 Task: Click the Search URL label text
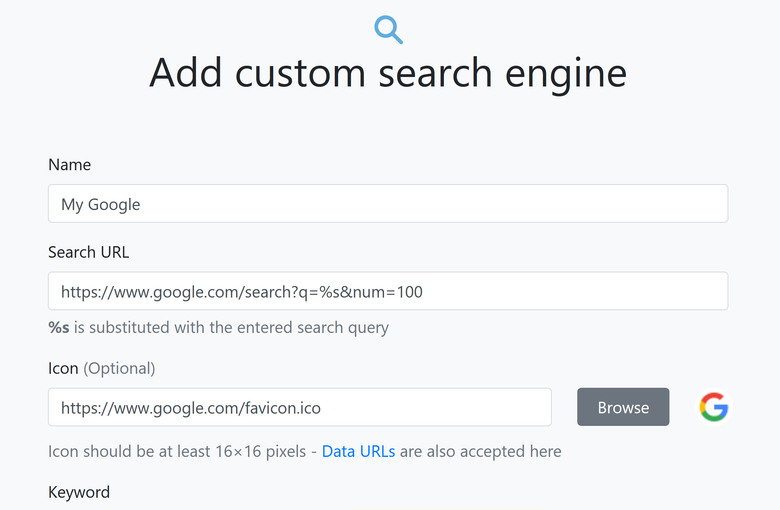89,252
